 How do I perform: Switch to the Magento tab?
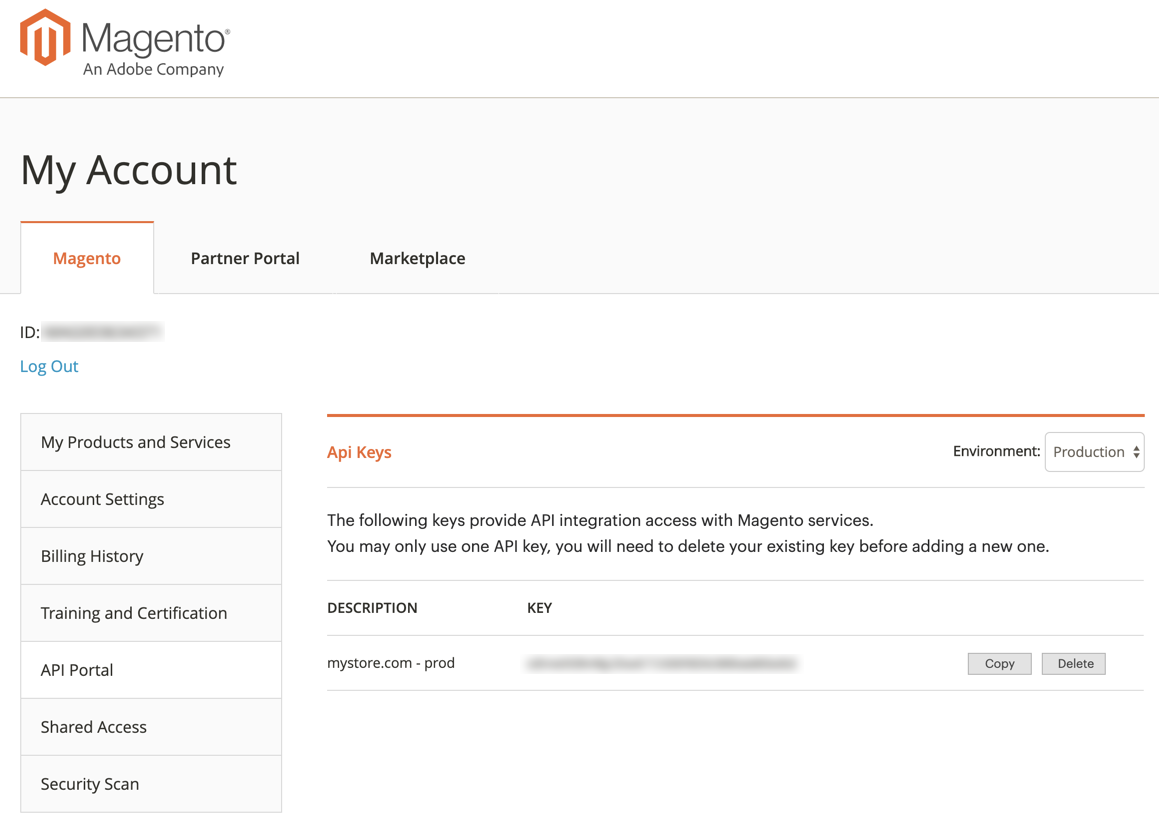click(86, 258)
